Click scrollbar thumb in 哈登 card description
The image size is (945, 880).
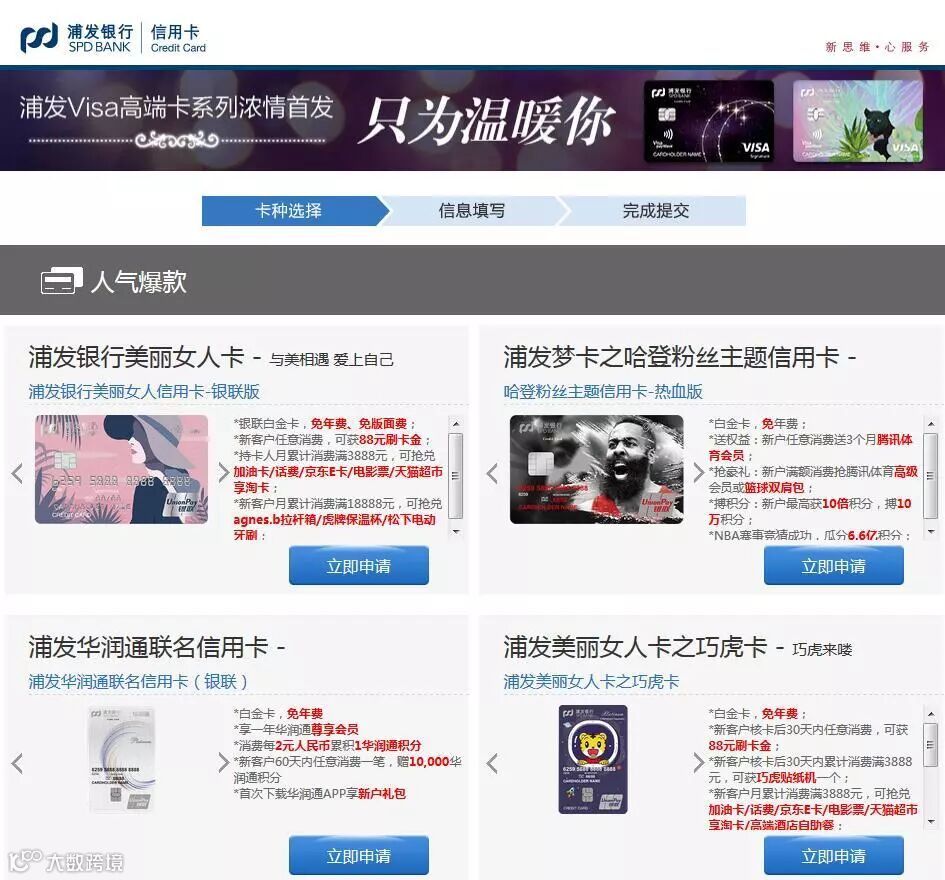click(931, 476)
